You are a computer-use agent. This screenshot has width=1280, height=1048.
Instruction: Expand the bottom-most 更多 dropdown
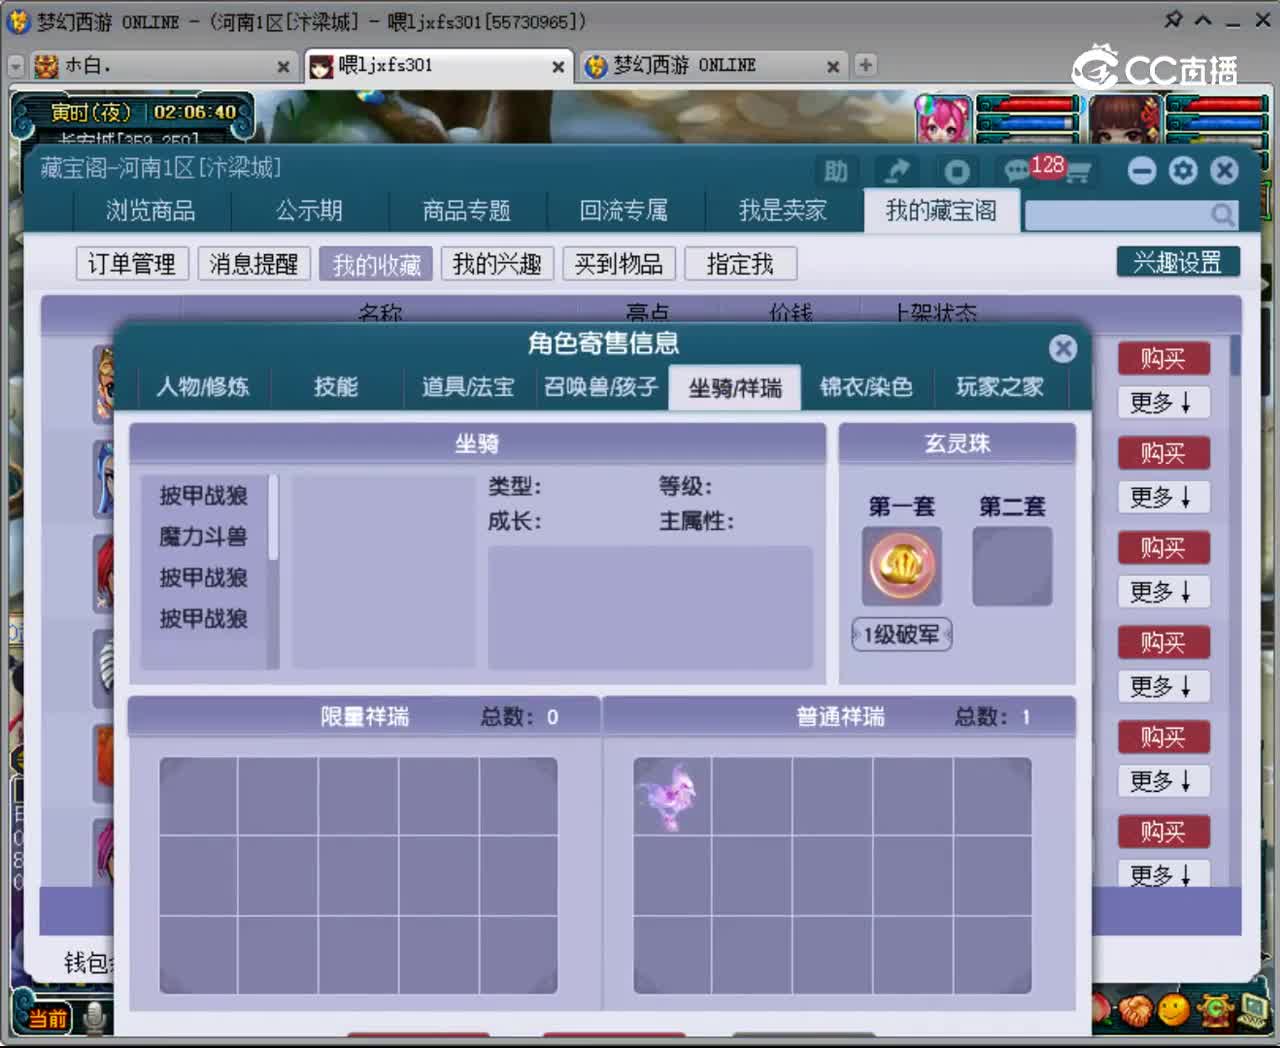(x=1163, y=875)
